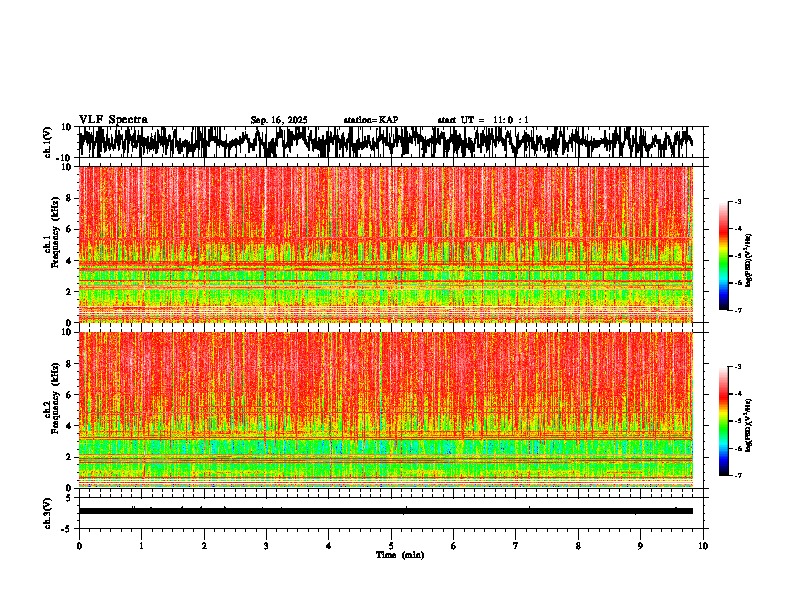The image size is (792, 612).
Task: Click the time axis tick label "3"
Action: click(266, 546)
